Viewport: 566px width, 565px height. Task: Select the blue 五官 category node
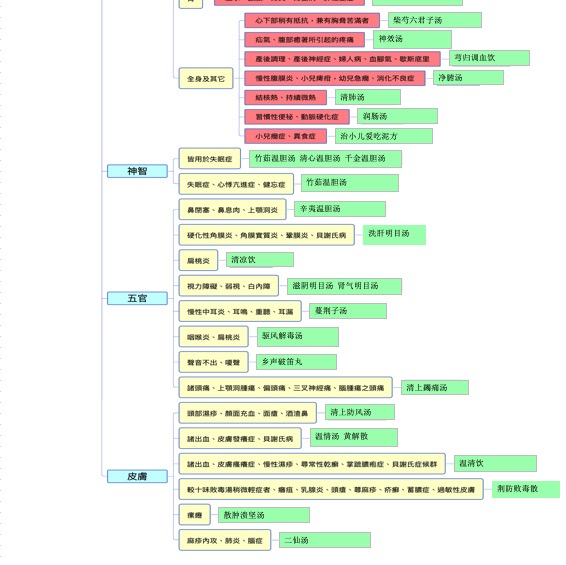pos(137,298)
